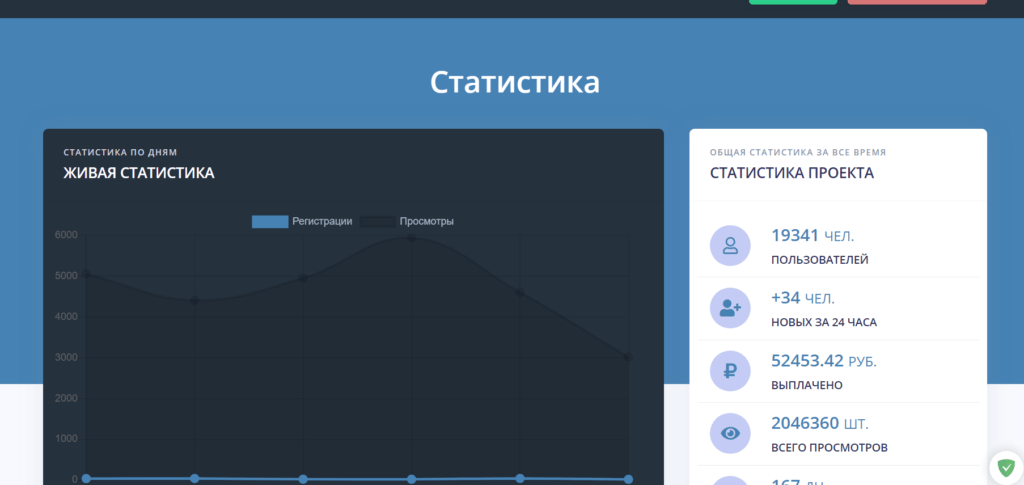Image resolution: width=1024 pixels, height=485 pixels.
Task: Click the last views data point at 3000
Action: 628,357
